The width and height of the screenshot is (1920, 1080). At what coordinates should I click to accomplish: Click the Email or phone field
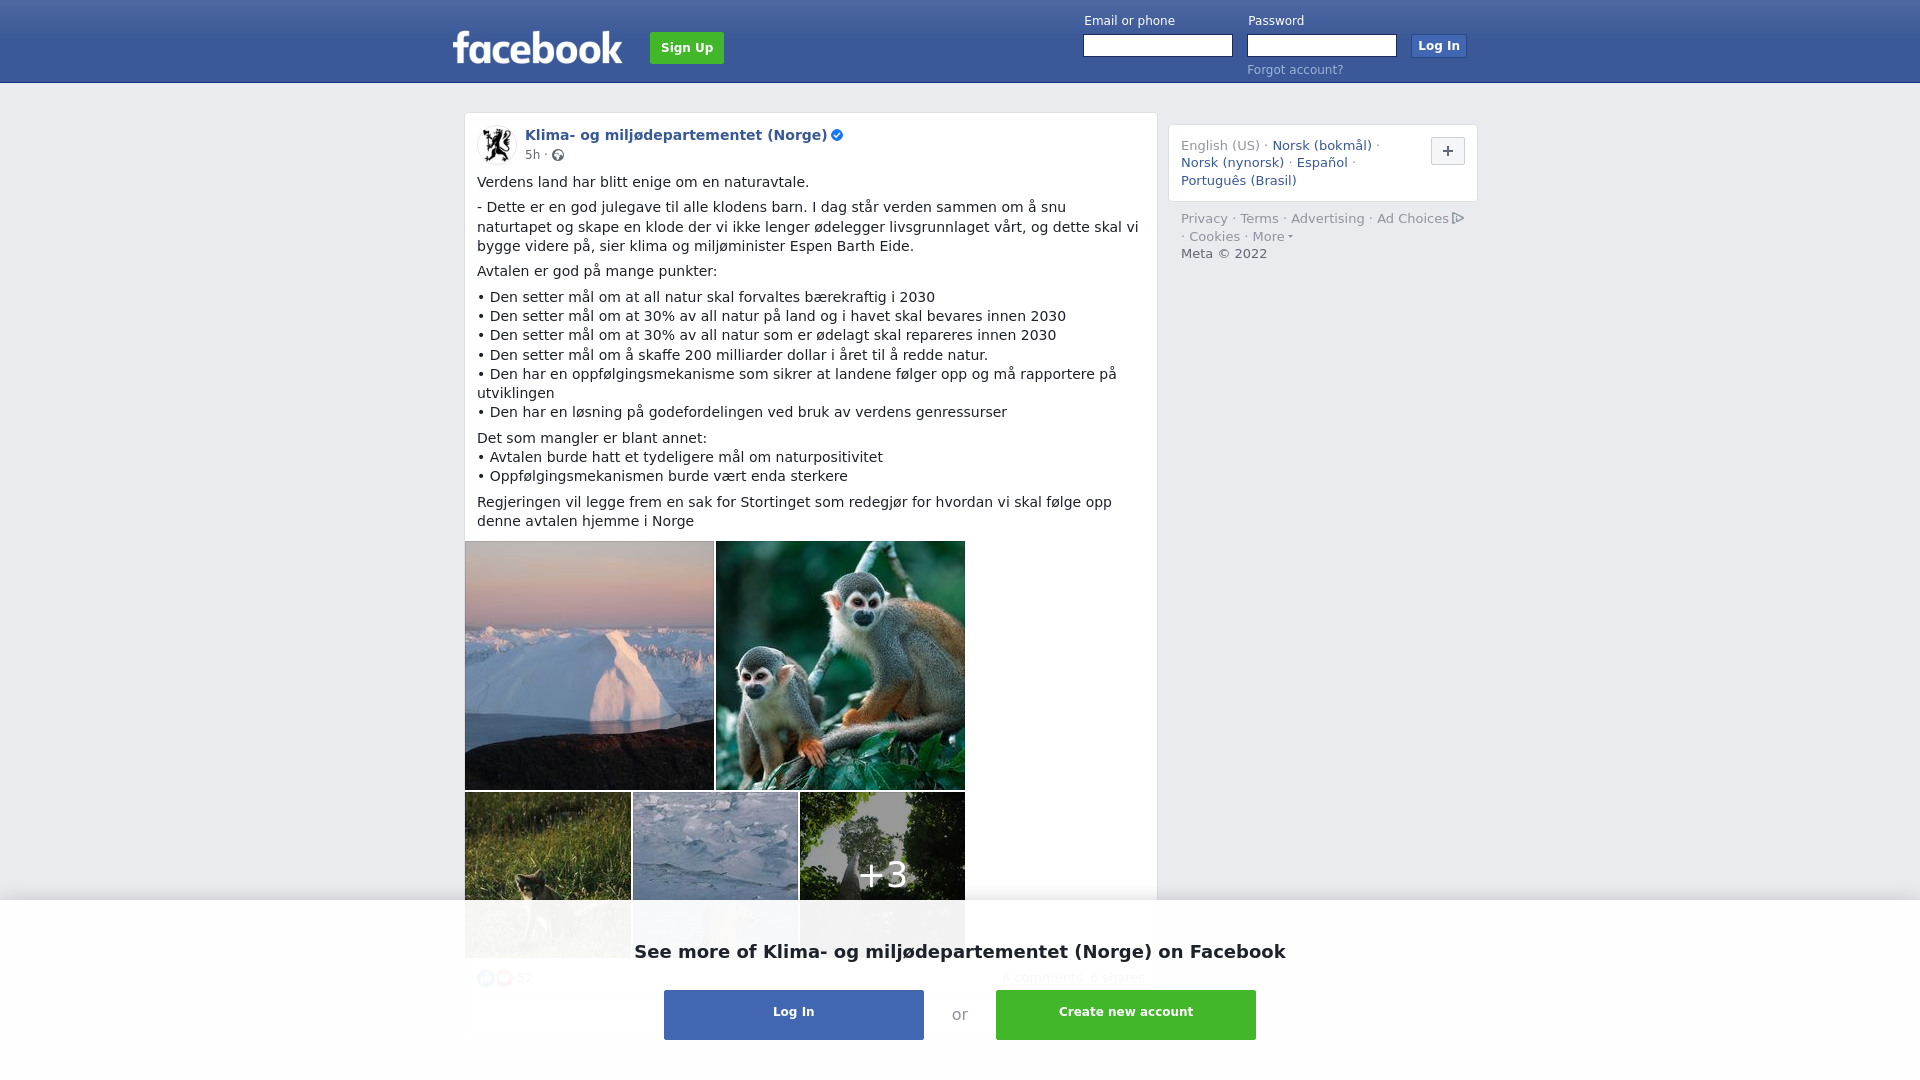click(1158, 46)
